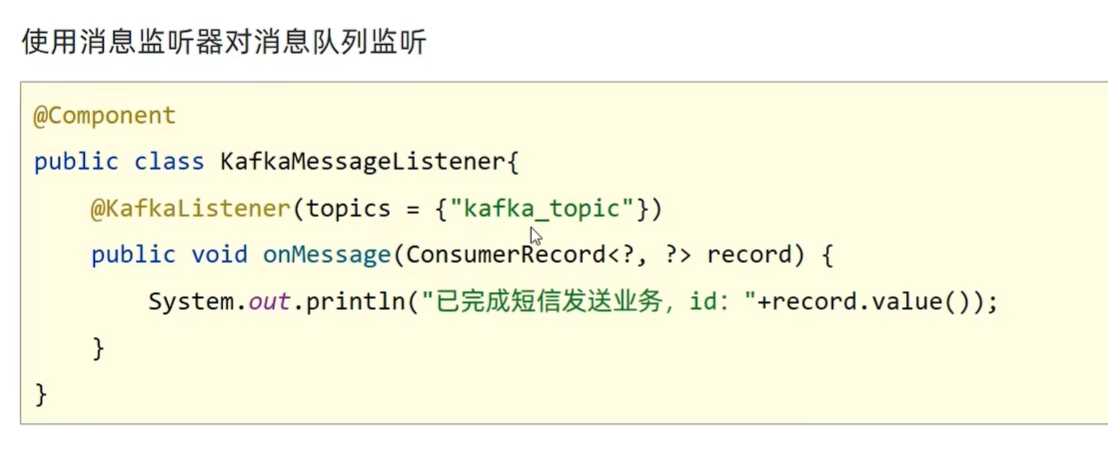Click the @Component annotation
Screen dimensions: 1108x457
coord(105,116)
